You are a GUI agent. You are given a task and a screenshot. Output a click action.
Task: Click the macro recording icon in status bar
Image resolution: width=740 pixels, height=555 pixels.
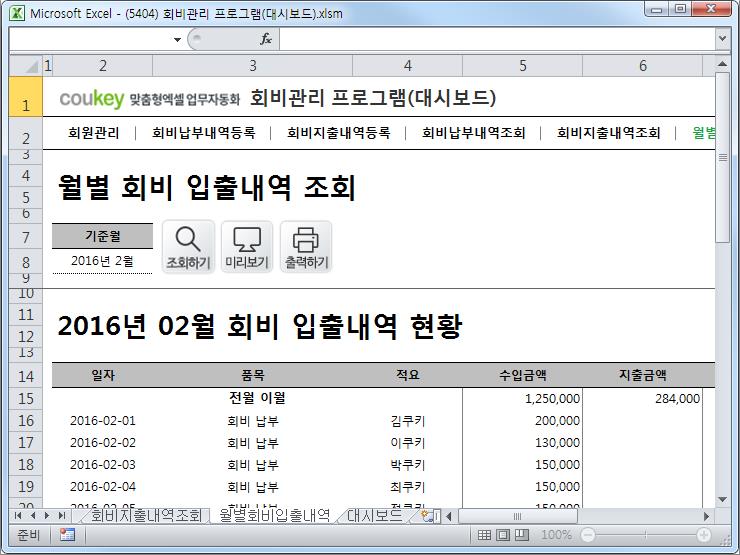[x=67, y=535]
